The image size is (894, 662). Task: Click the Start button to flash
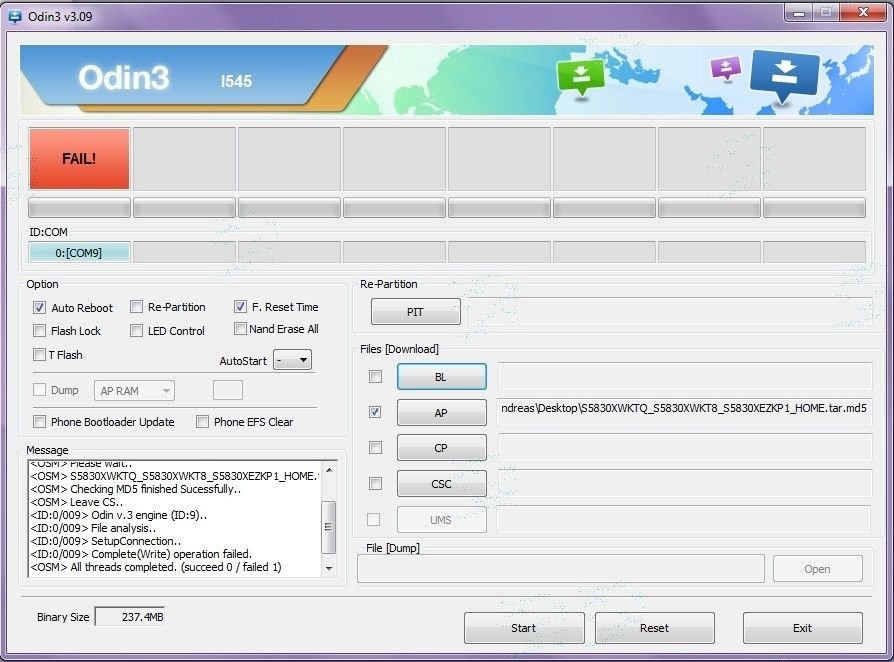click(524, 628)
